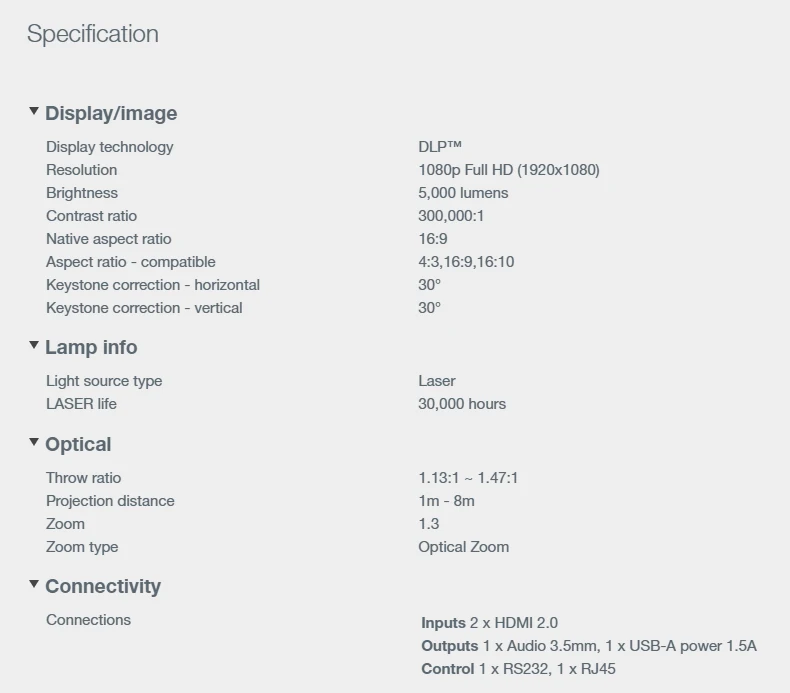Click the Connectivity section heading

pyautogui.click(x=103, y=587)
